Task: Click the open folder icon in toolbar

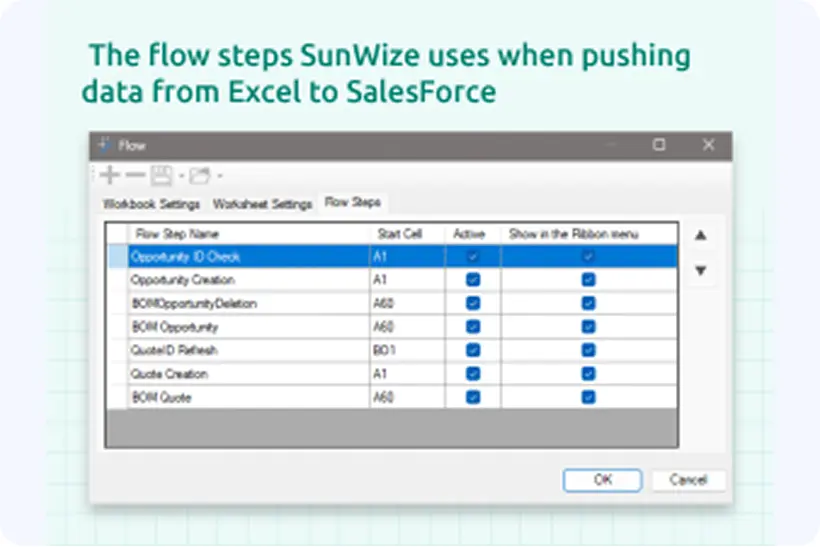Action: [x=199, y=176]
